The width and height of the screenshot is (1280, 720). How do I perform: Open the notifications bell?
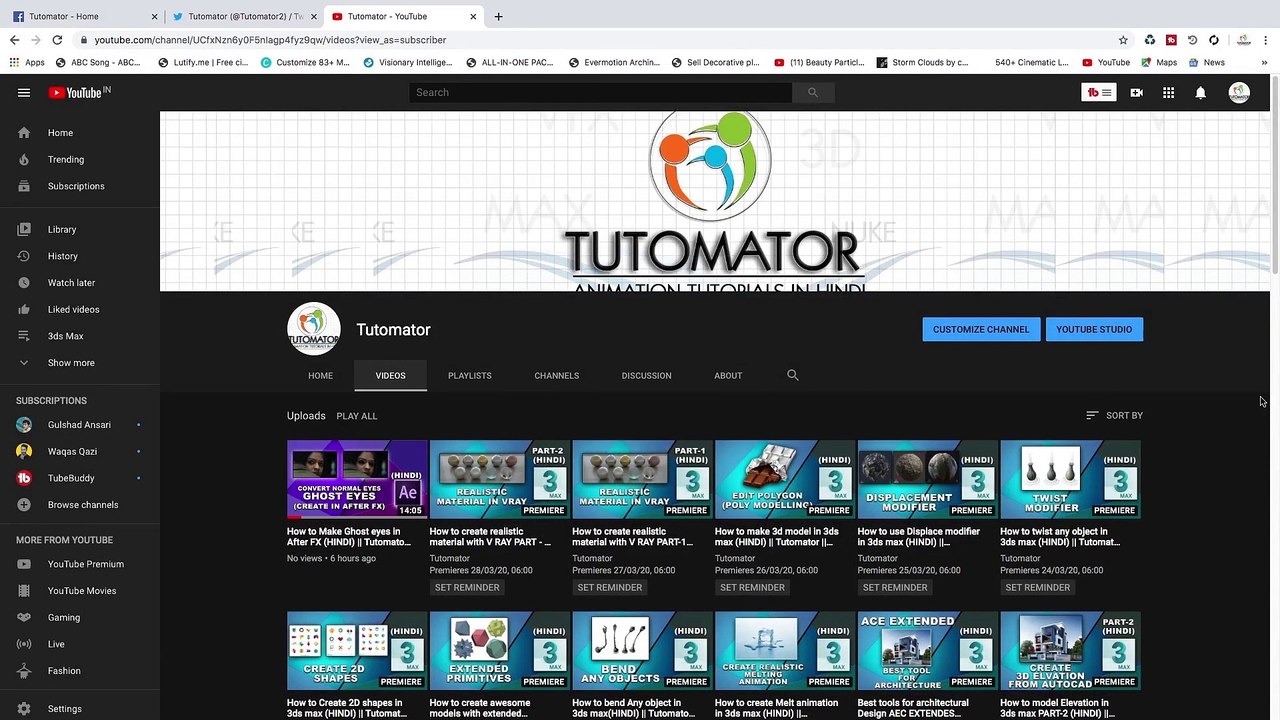tap(1200, 93)
